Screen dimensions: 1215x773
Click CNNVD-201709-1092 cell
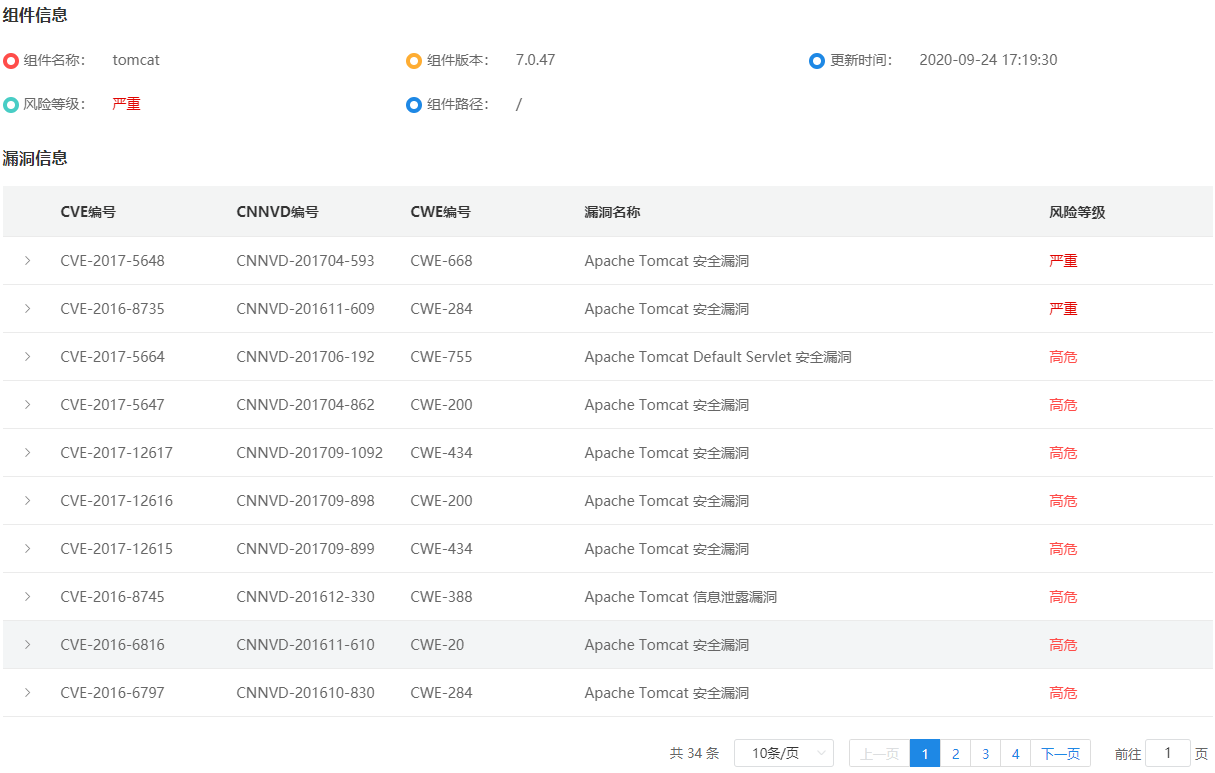309,453
